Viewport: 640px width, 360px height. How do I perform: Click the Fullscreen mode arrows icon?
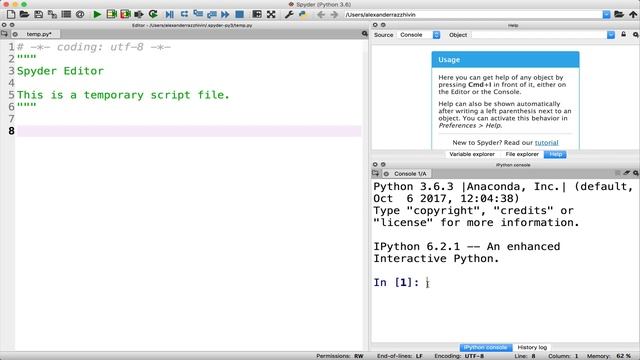click(271, 15)
